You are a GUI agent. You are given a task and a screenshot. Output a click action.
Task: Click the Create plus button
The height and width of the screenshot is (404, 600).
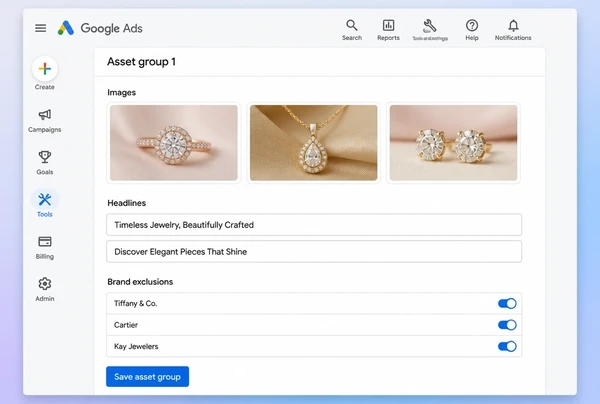(x=45, y=69)
